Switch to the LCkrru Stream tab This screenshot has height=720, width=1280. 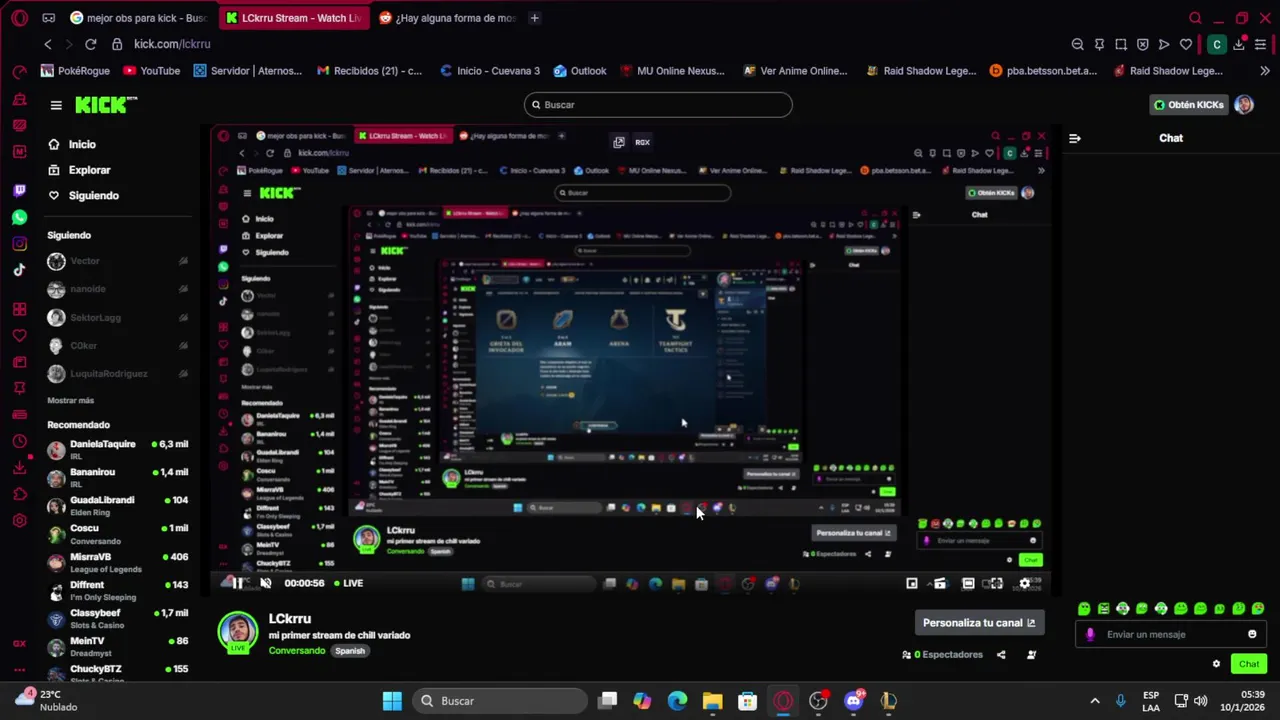click(292, 18)
